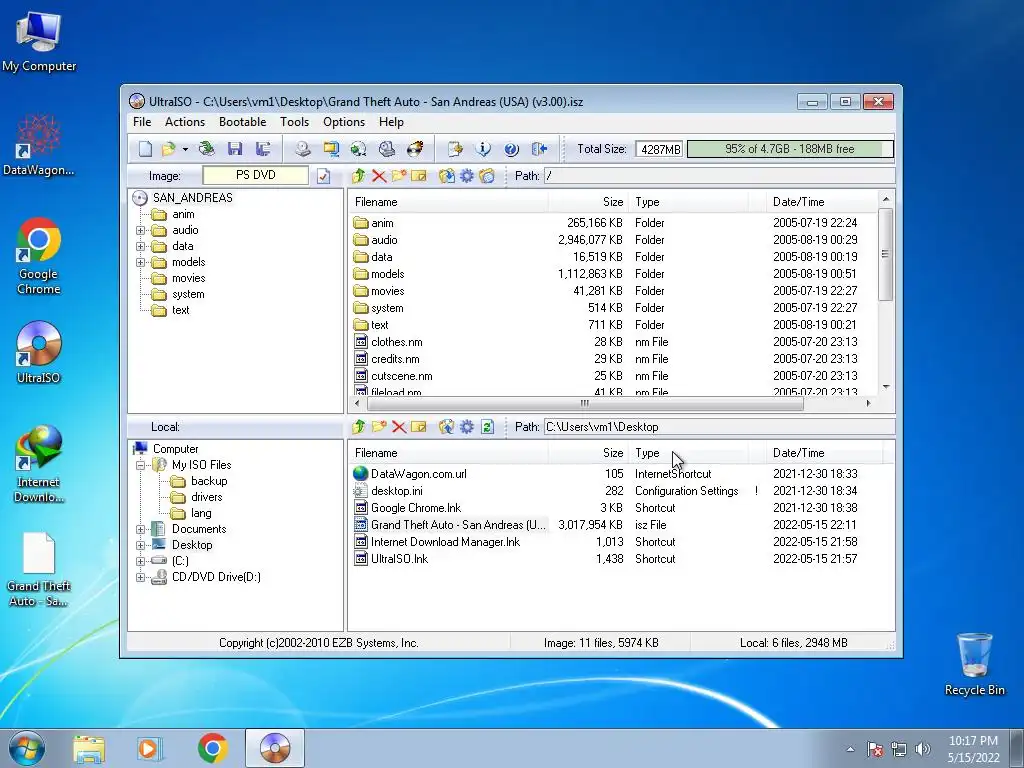Click Type column header in local file list

689,453
